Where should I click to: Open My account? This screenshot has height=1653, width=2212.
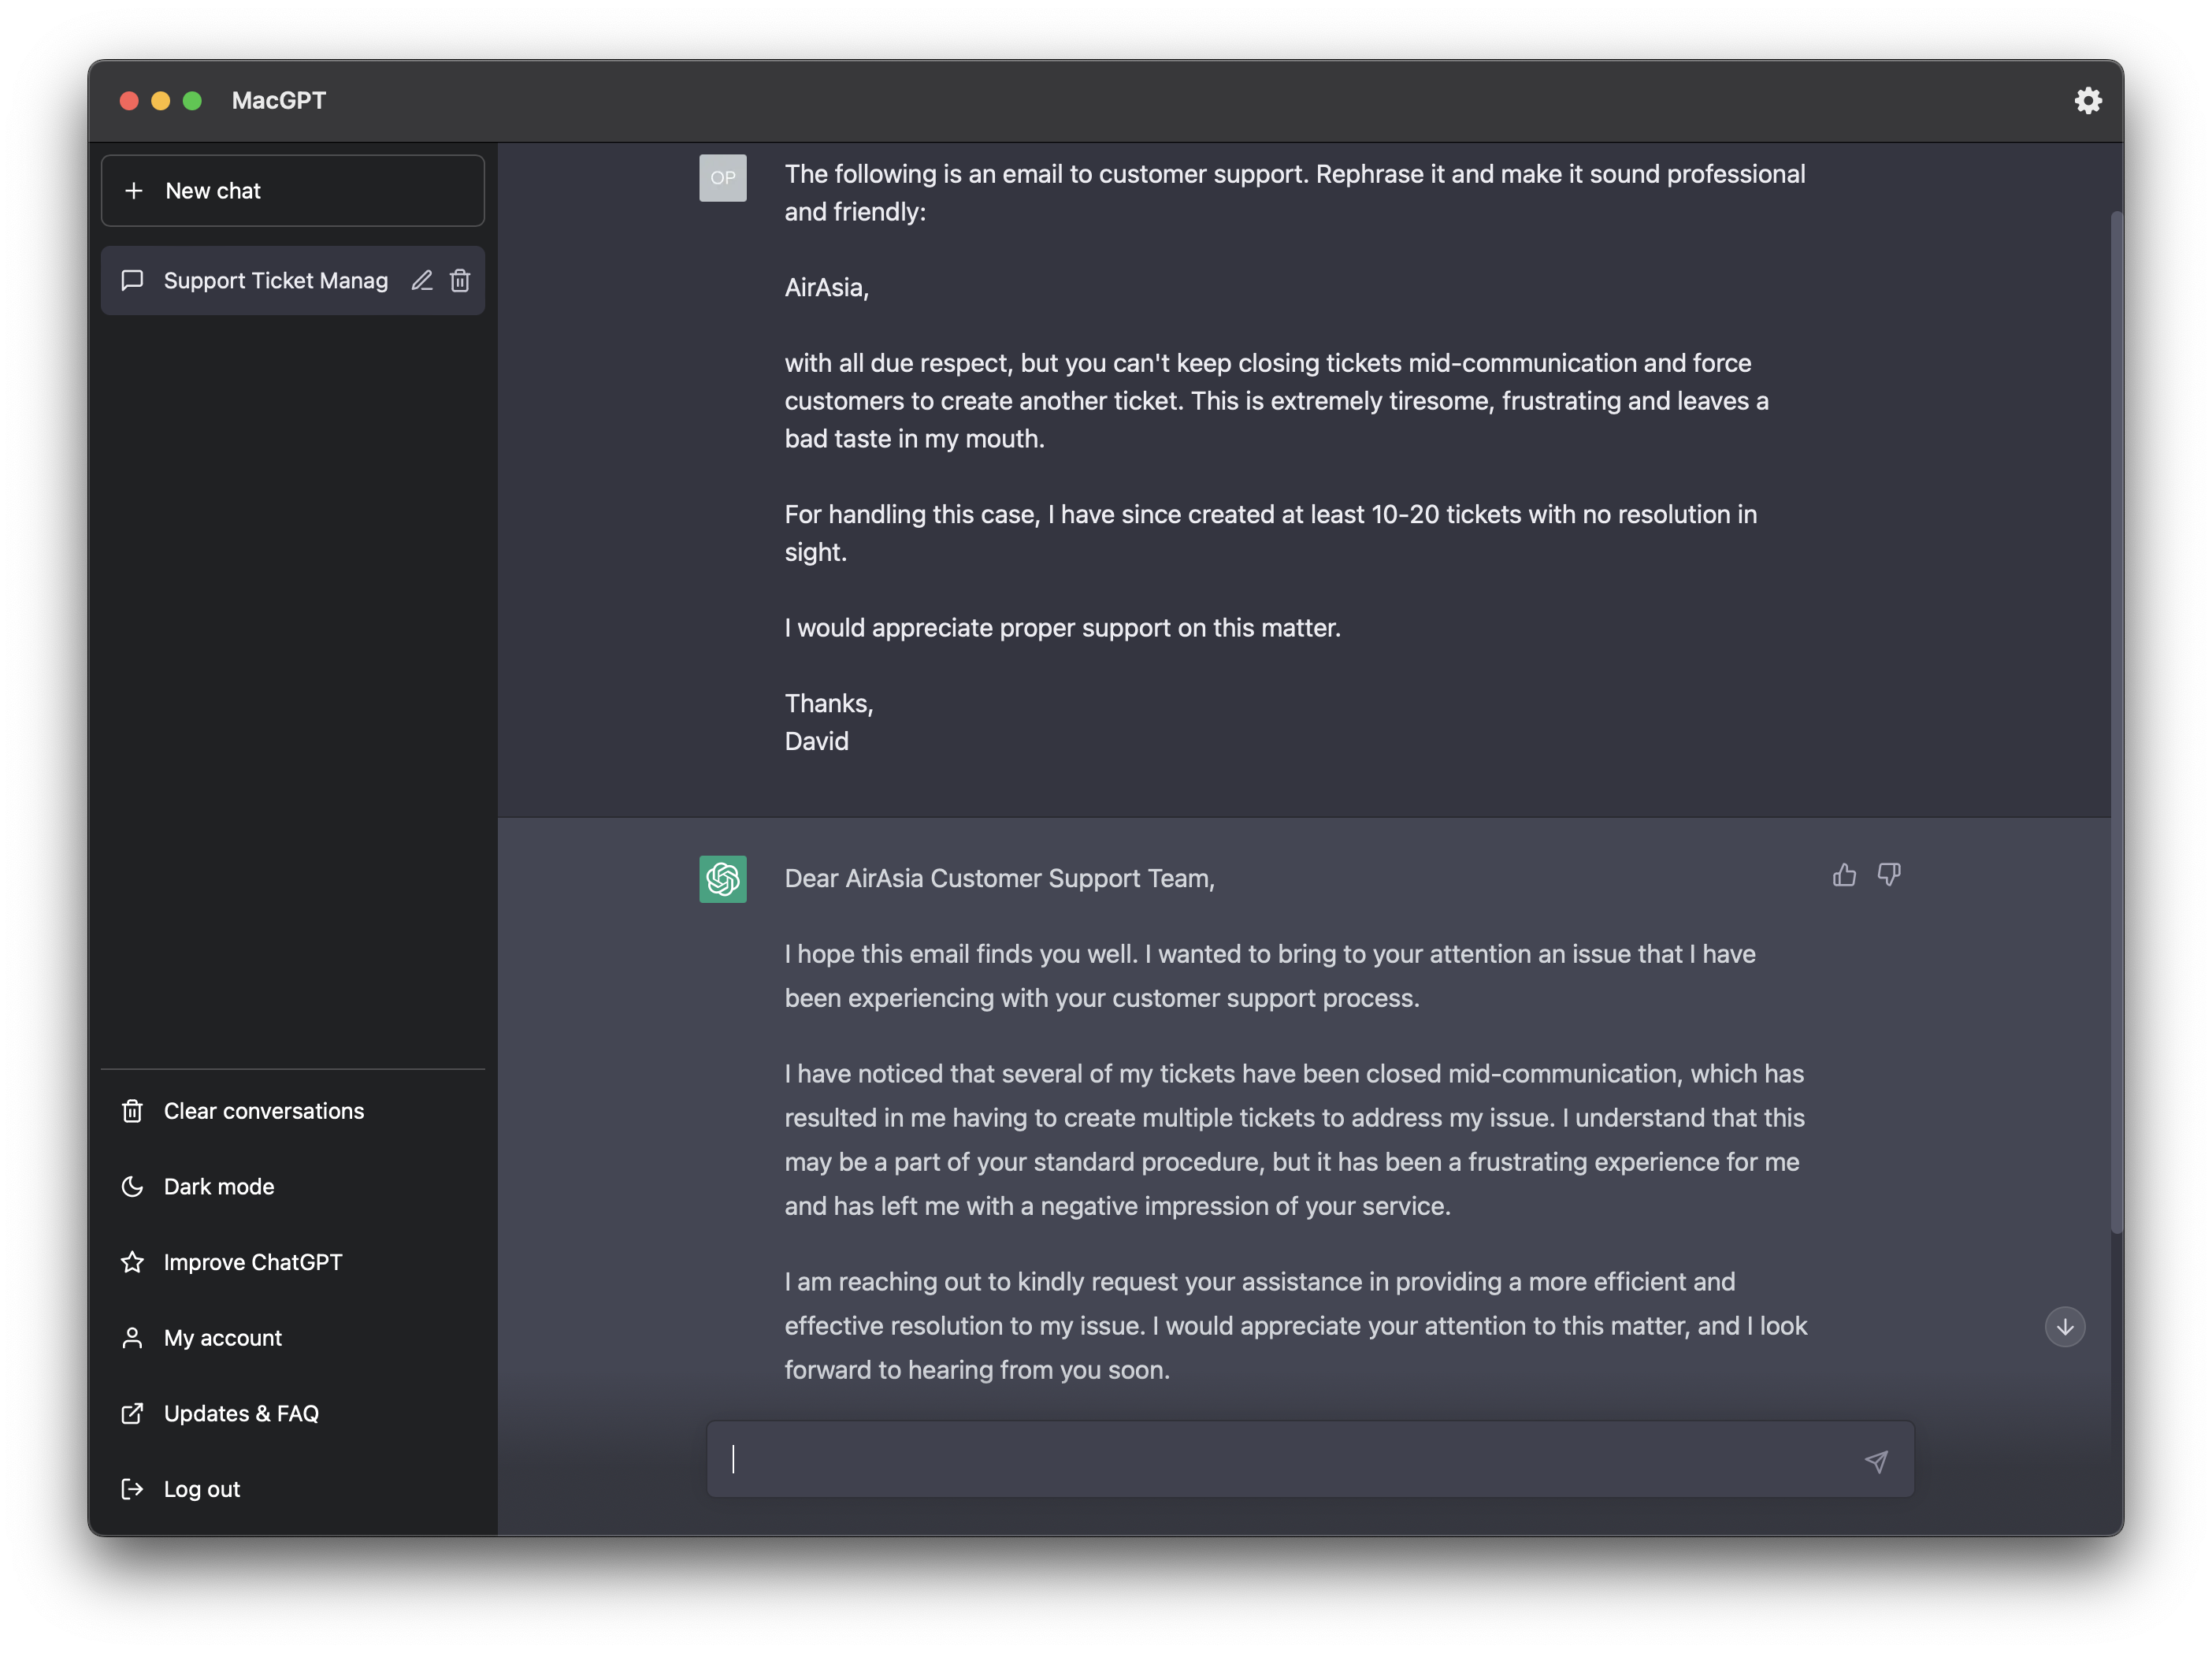(x=292, y=1337)
